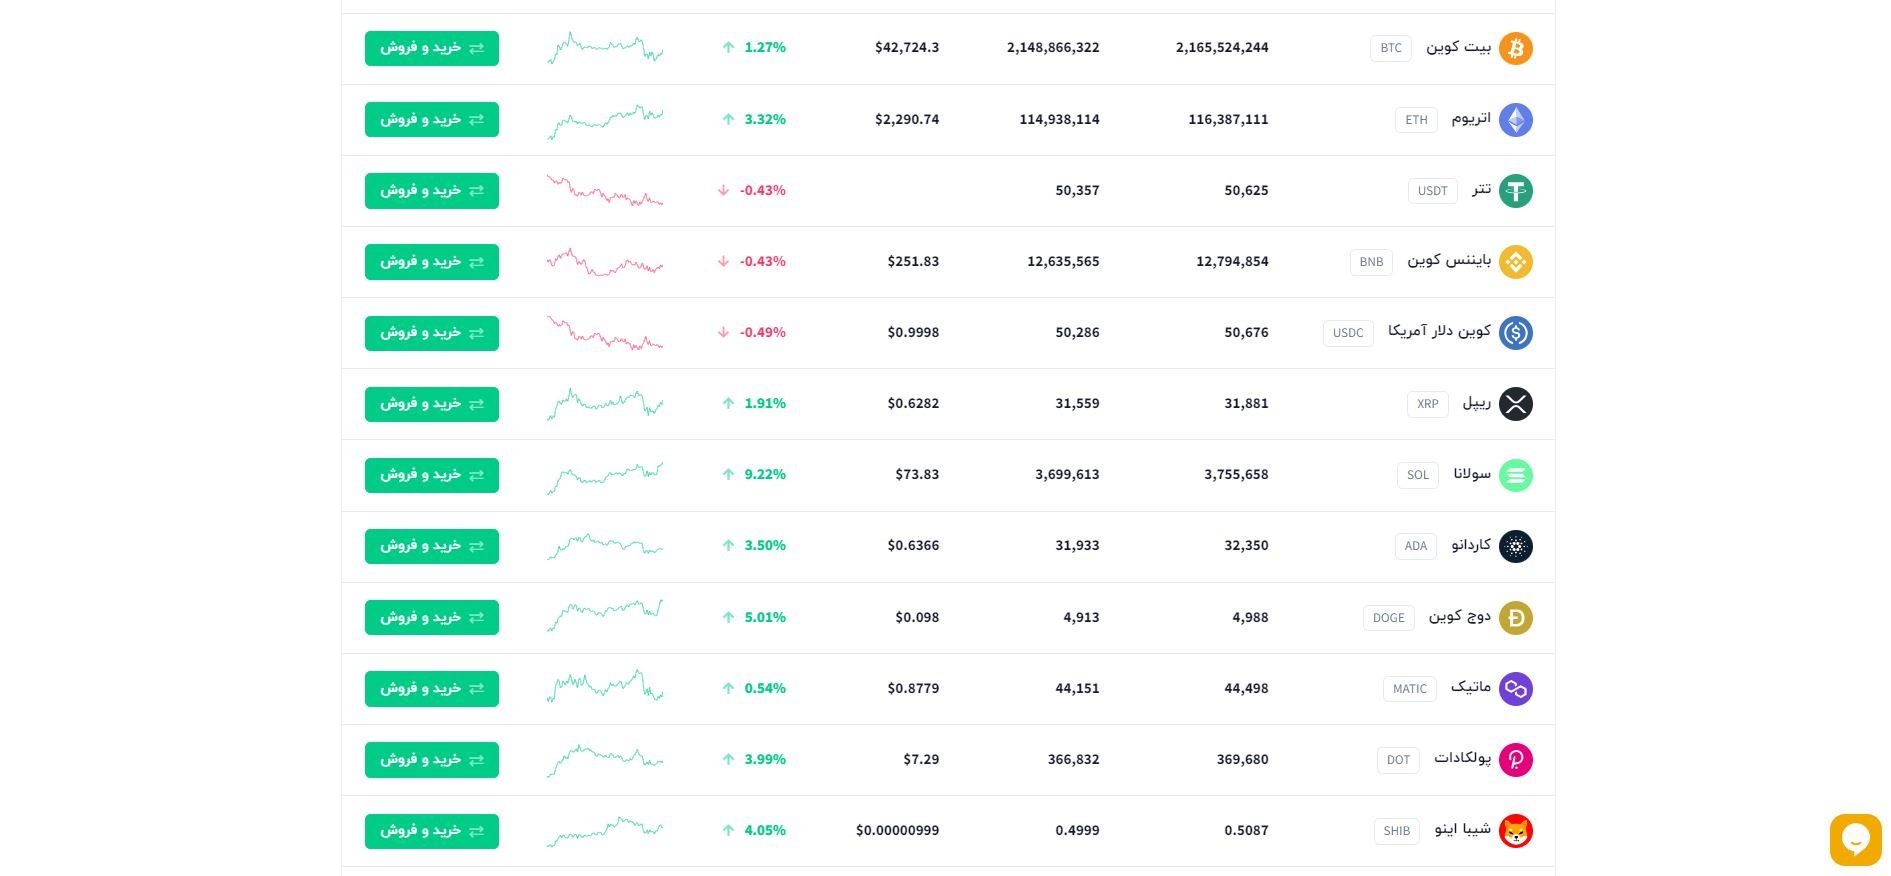Click the Solana logo icon
This screenshot has width=1891, height=876.
point(1515,475)
